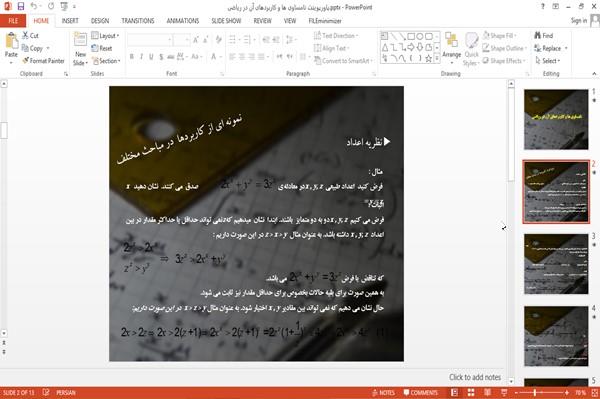This screenshot has height=399, width=600.
Task: Select slide 4 thumbnail
Action: (x=556, y=336)
